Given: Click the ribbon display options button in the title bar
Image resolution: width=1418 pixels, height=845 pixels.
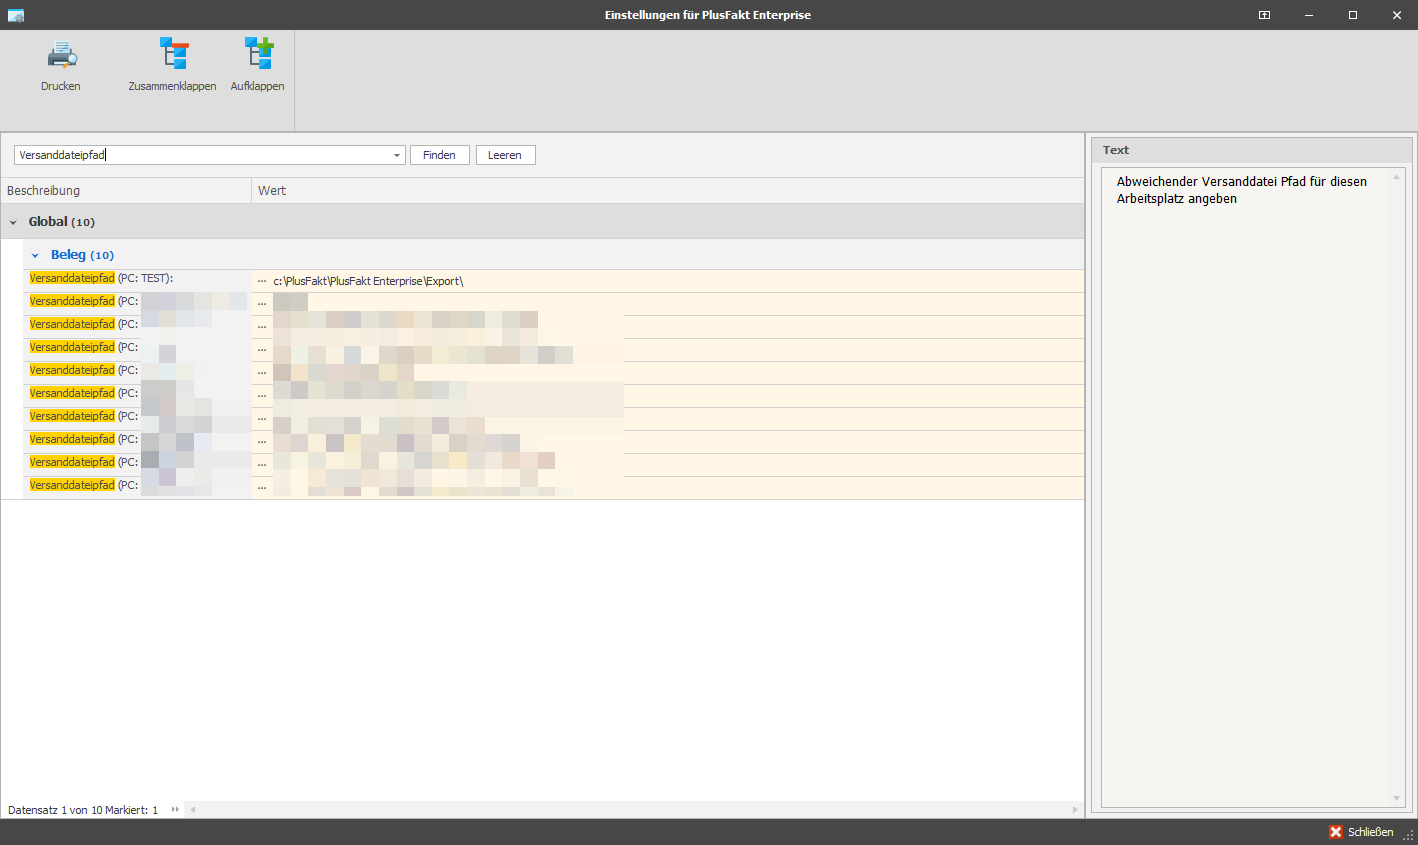Looking at the screenshot, I should pyautogui.click(x=1264, y=15).
